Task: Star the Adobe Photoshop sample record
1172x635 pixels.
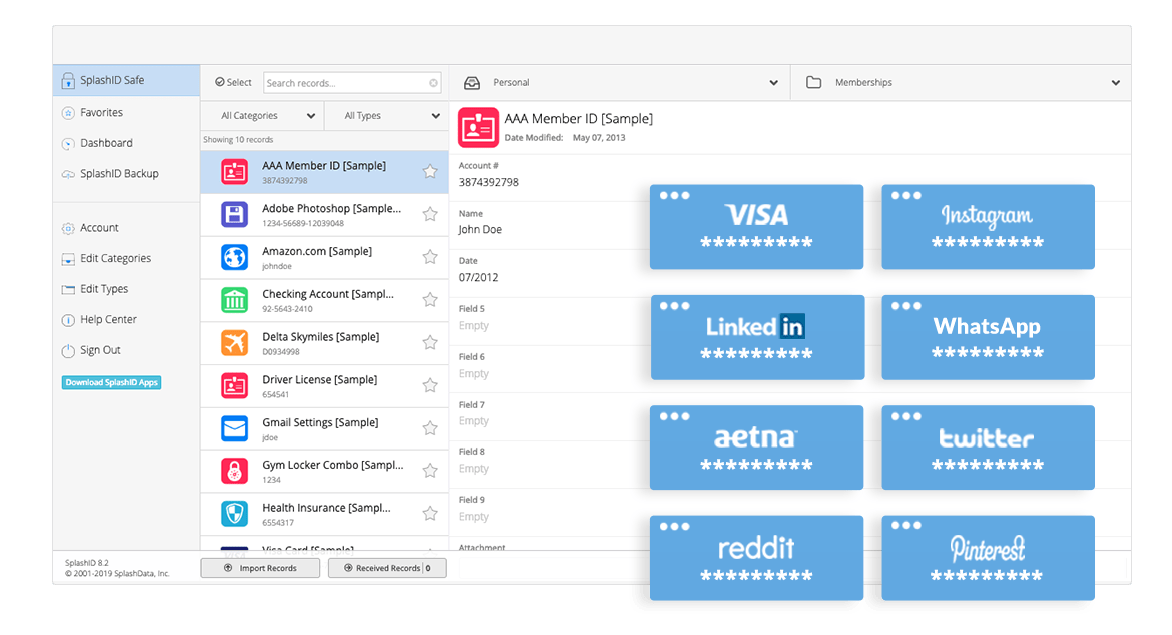Action: [x=430, y=214]
